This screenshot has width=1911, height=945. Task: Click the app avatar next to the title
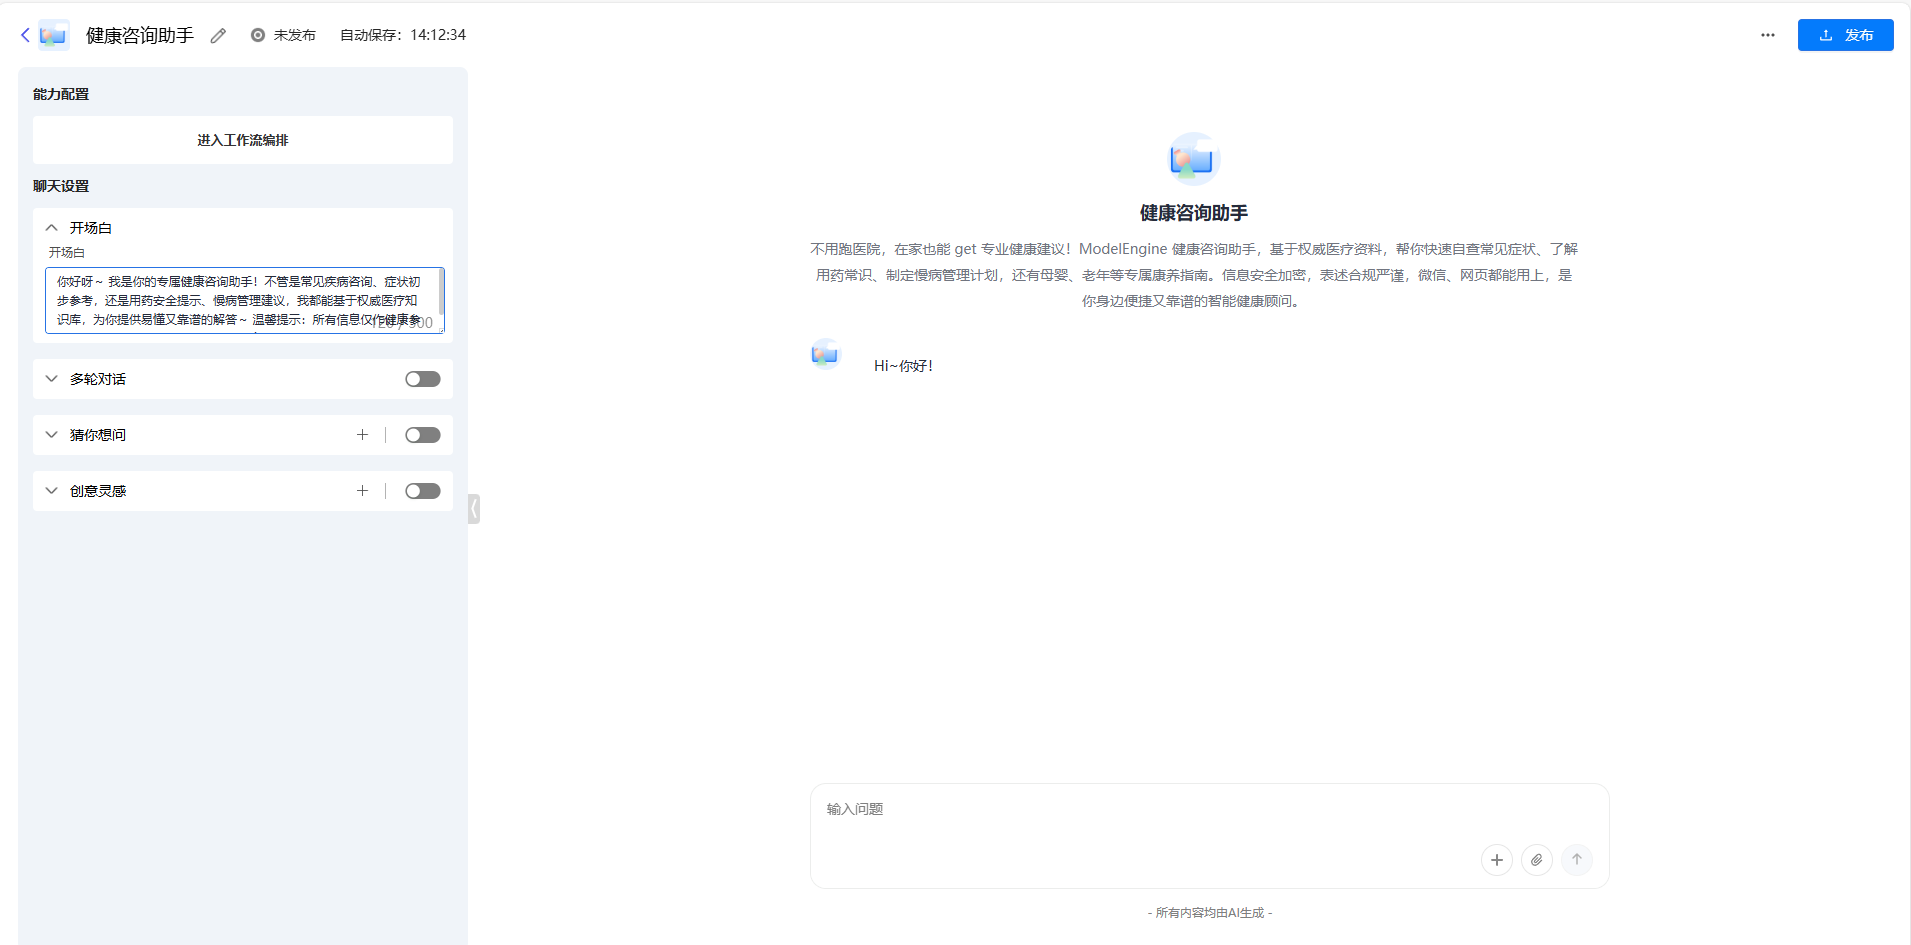pyautogui.click(x=53, y=34)
